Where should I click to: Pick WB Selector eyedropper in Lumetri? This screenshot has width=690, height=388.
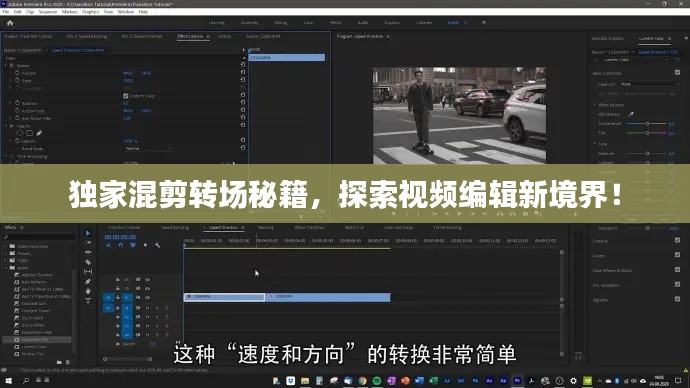pos(631,114)
